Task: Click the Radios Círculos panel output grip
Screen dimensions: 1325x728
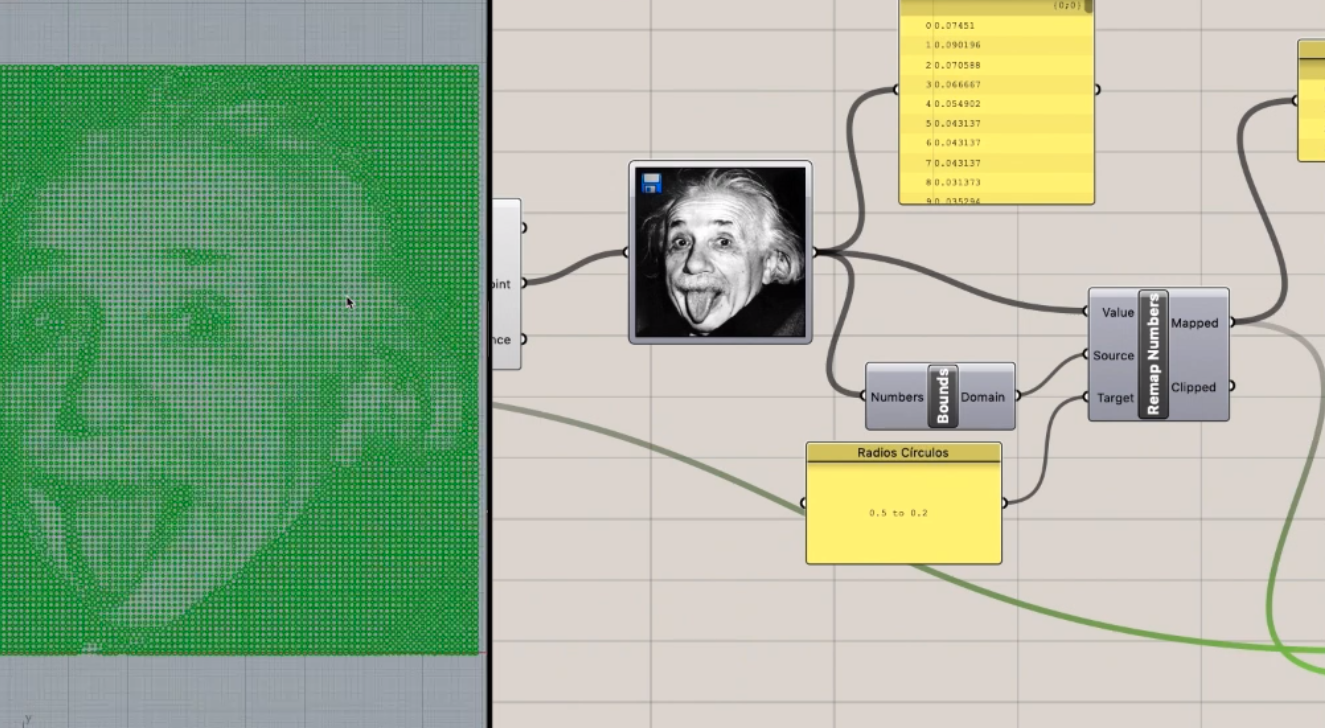Action: pyautogui.click(x=1004, y=503)
